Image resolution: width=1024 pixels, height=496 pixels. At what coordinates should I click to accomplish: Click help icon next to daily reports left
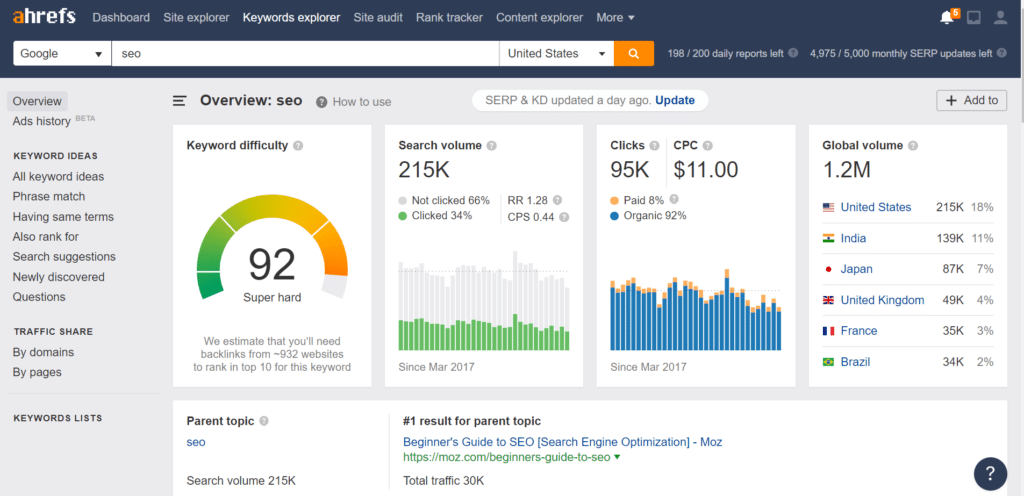[793, 54]
